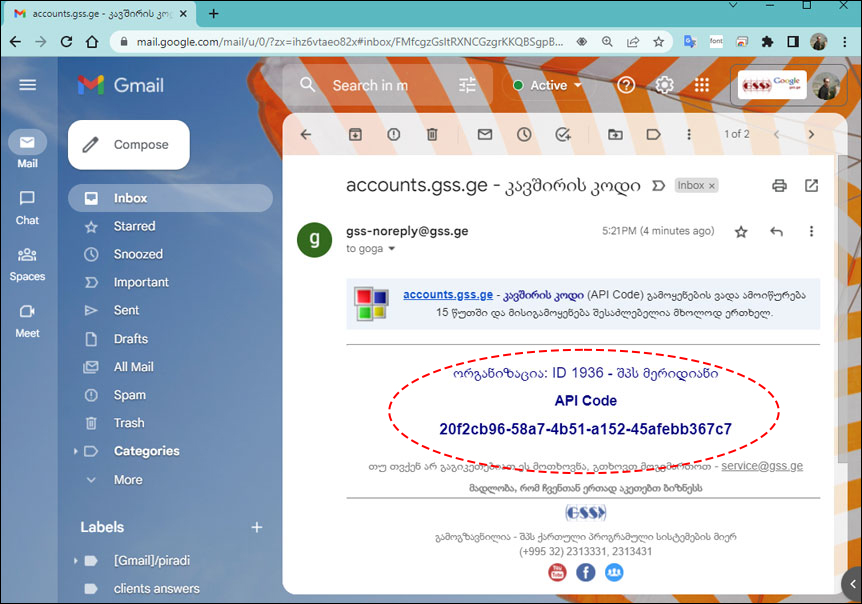Open search options filter icon
The image size is (862, 604).
[467, 85]
